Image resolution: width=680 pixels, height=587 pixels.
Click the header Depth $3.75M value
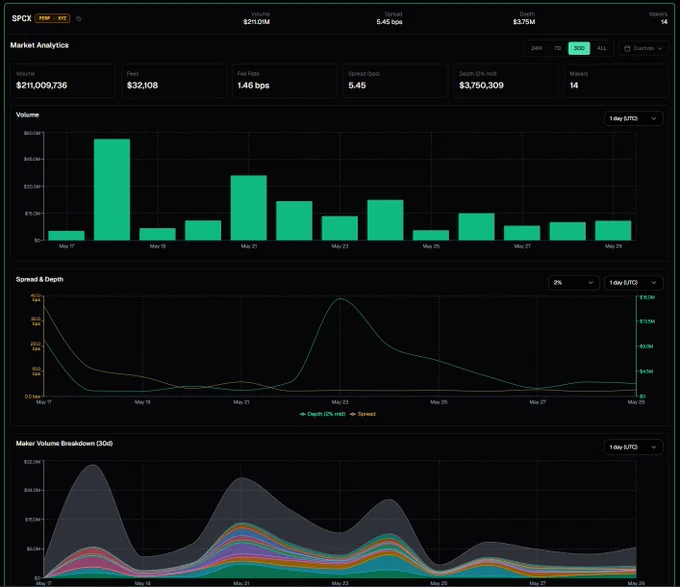524,22
